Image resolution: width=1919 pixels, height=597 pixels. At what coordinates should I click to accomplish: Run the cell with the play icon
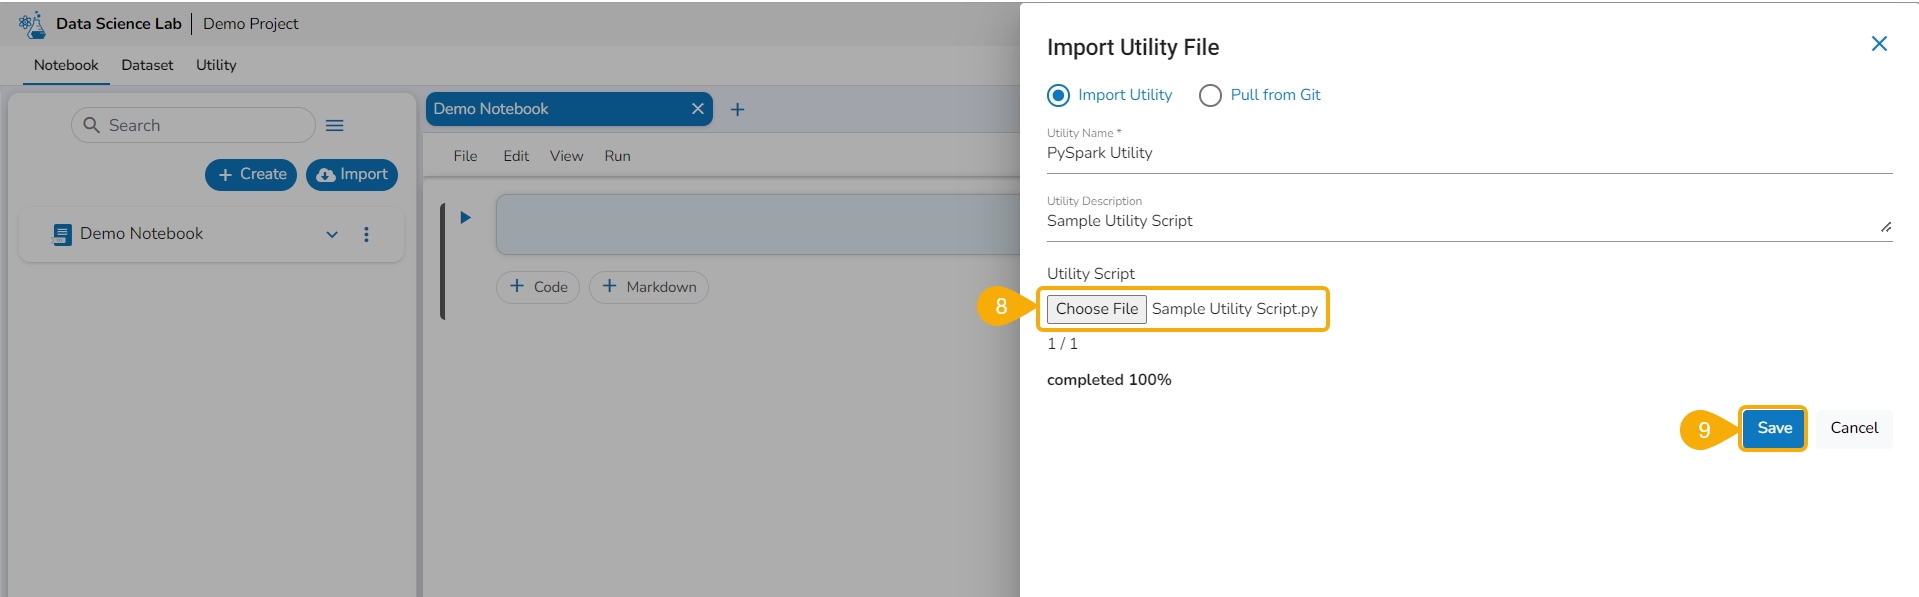tap(465, 218)
